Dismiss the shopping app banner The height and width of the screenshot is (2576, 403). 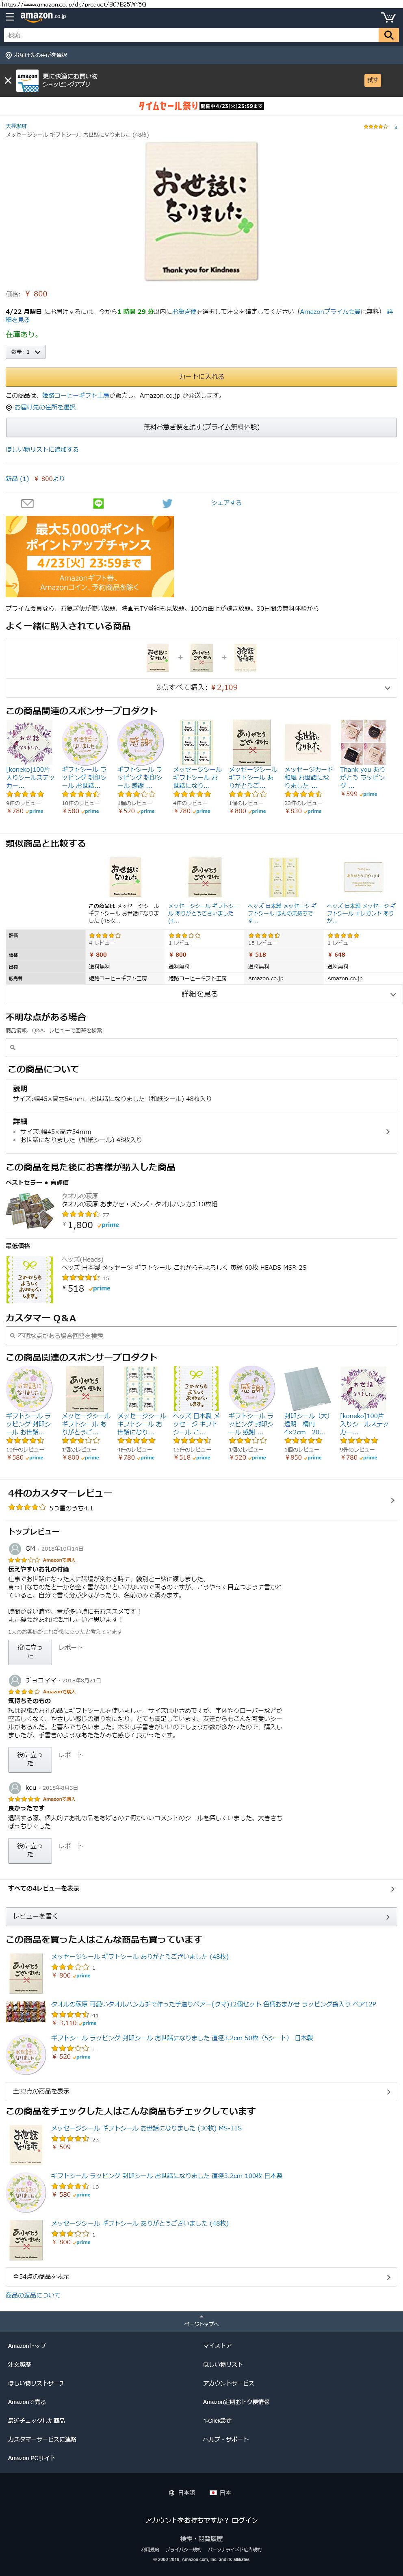point(8,80)
